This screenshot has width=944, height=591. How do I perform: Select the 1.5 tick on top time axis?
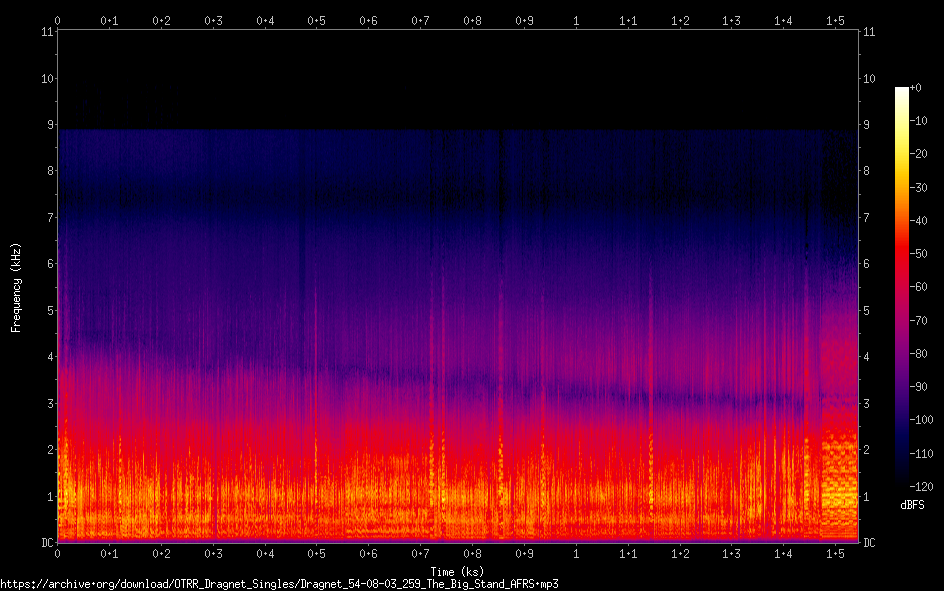coord(835,20)
